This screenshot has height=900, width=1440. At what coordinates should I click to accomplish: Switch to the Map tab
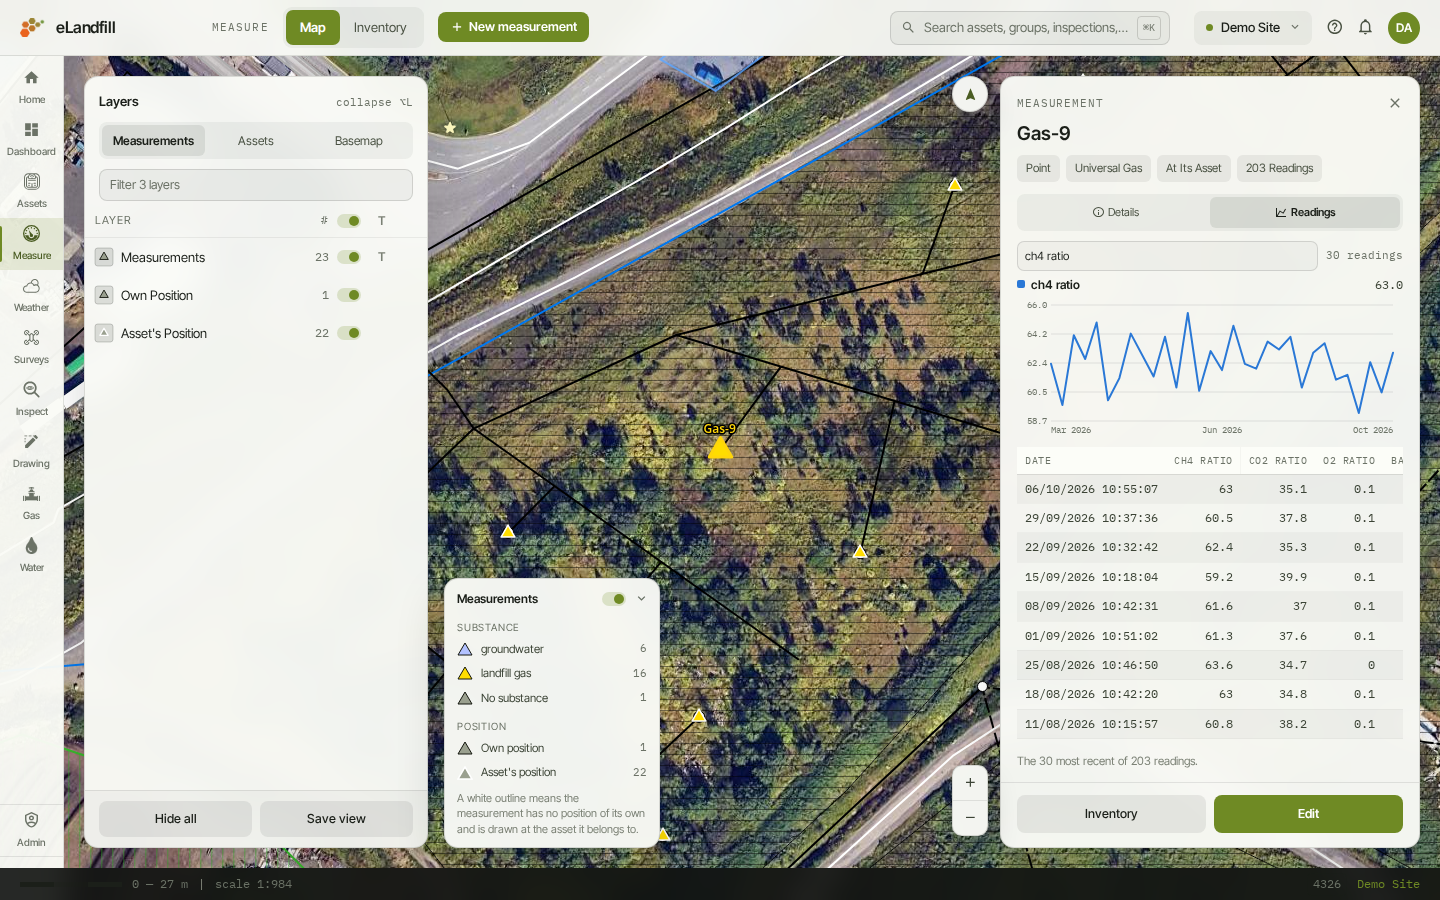313,27
